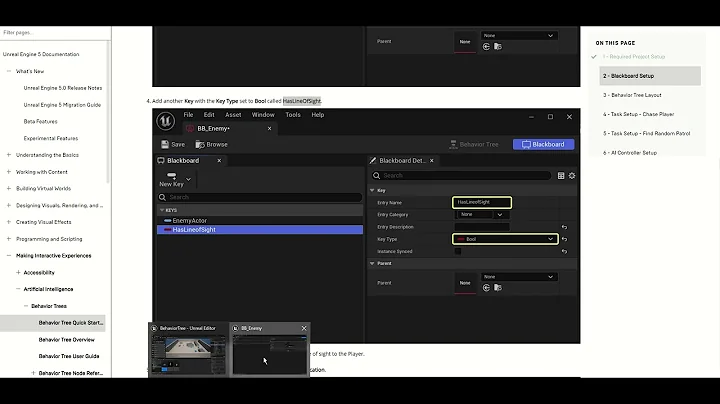Browse to asset icon in lower Parent row
The width and height of the screenshot is (720, 404).
tap(498, 288)
